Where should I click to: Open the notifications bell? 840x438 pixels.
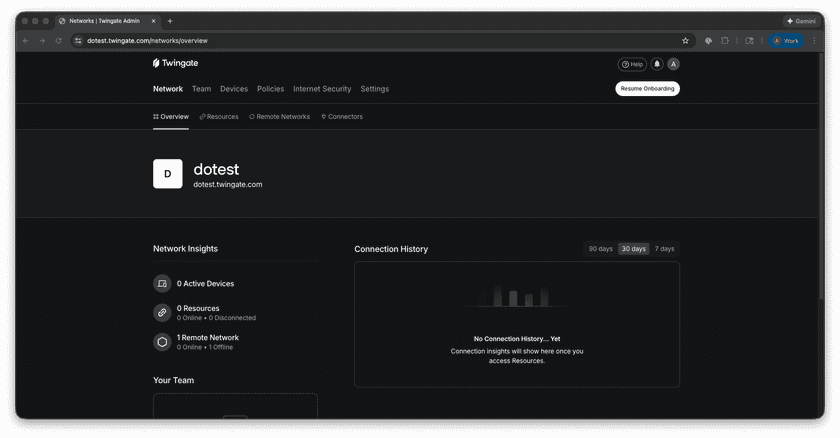[657, 64]
